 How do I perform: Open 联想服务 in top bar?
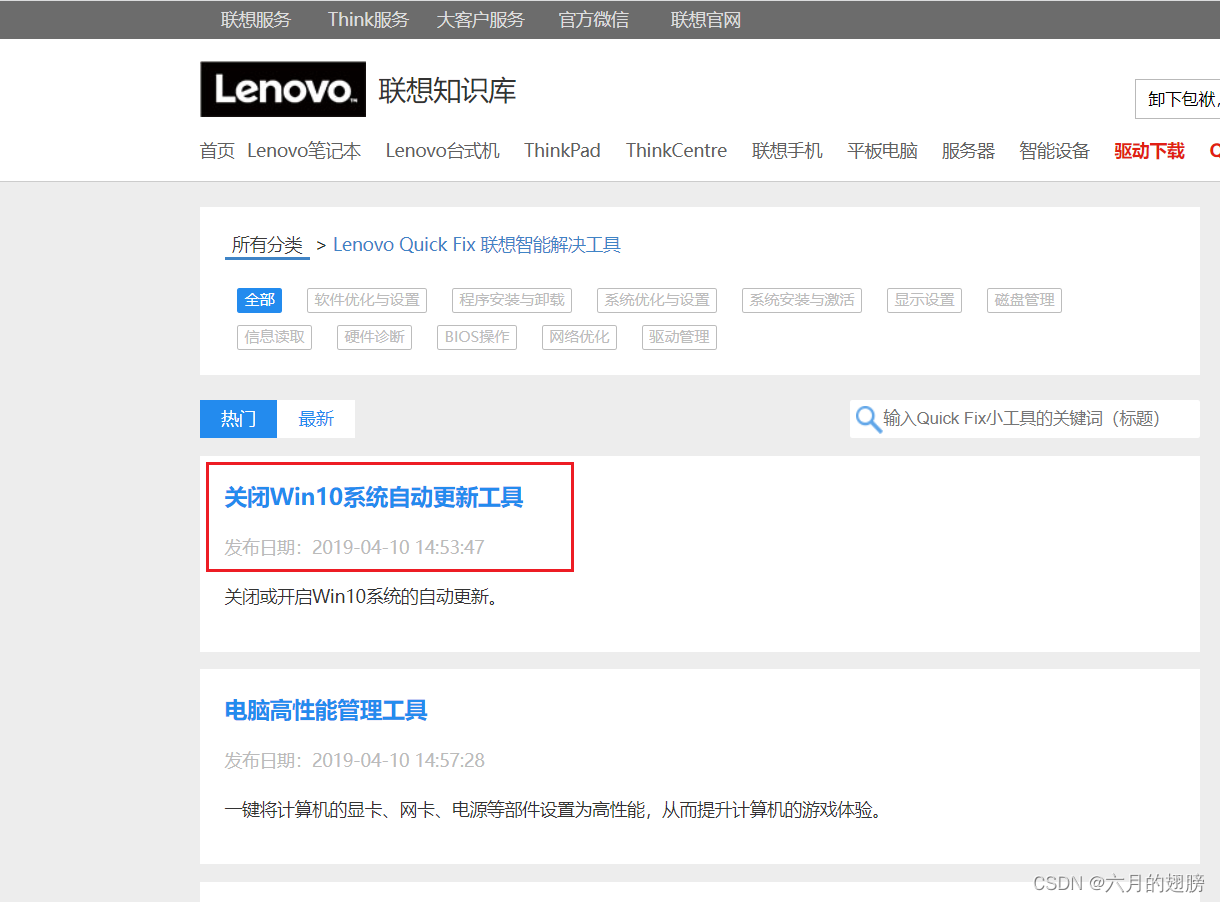click(256, 20)
